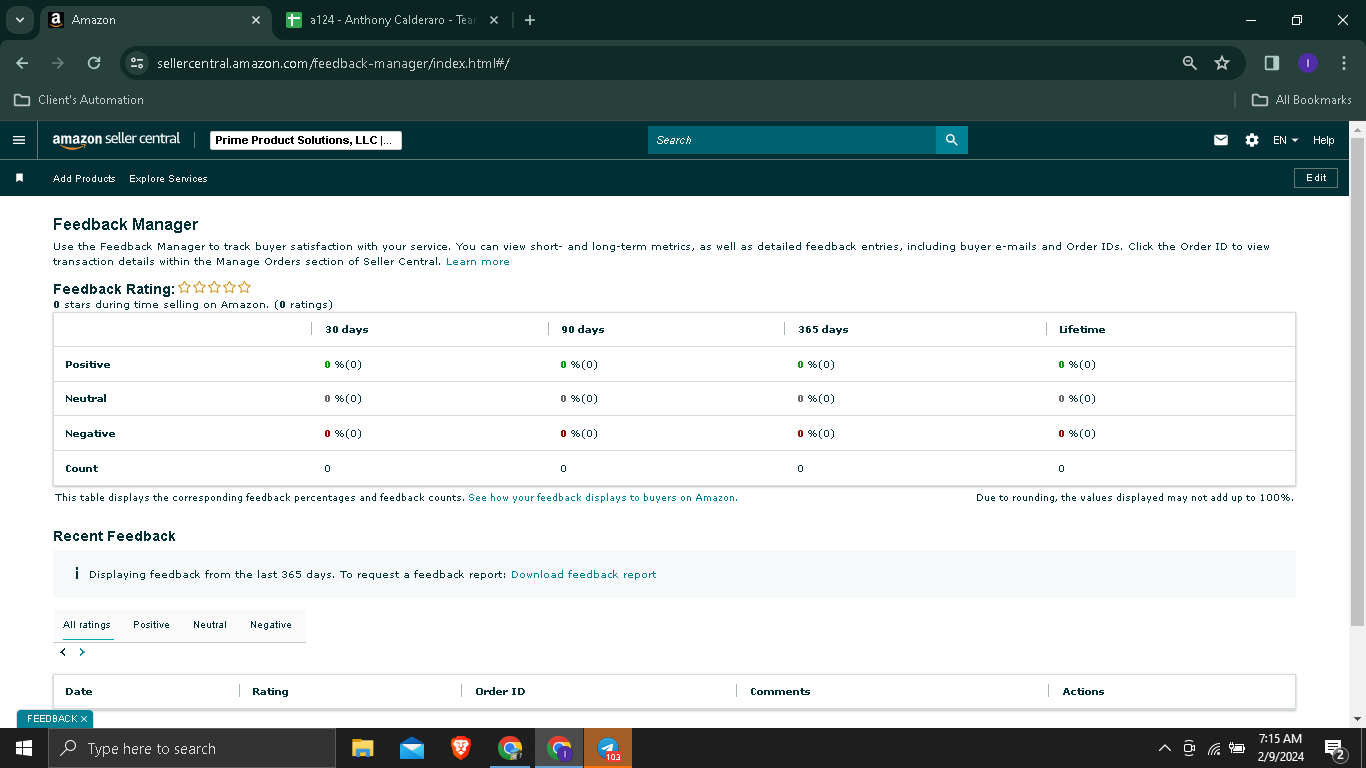Viewport: 1366px width, 768px height.
Task: Click the Edit button
Action: tap(1316, 178)
